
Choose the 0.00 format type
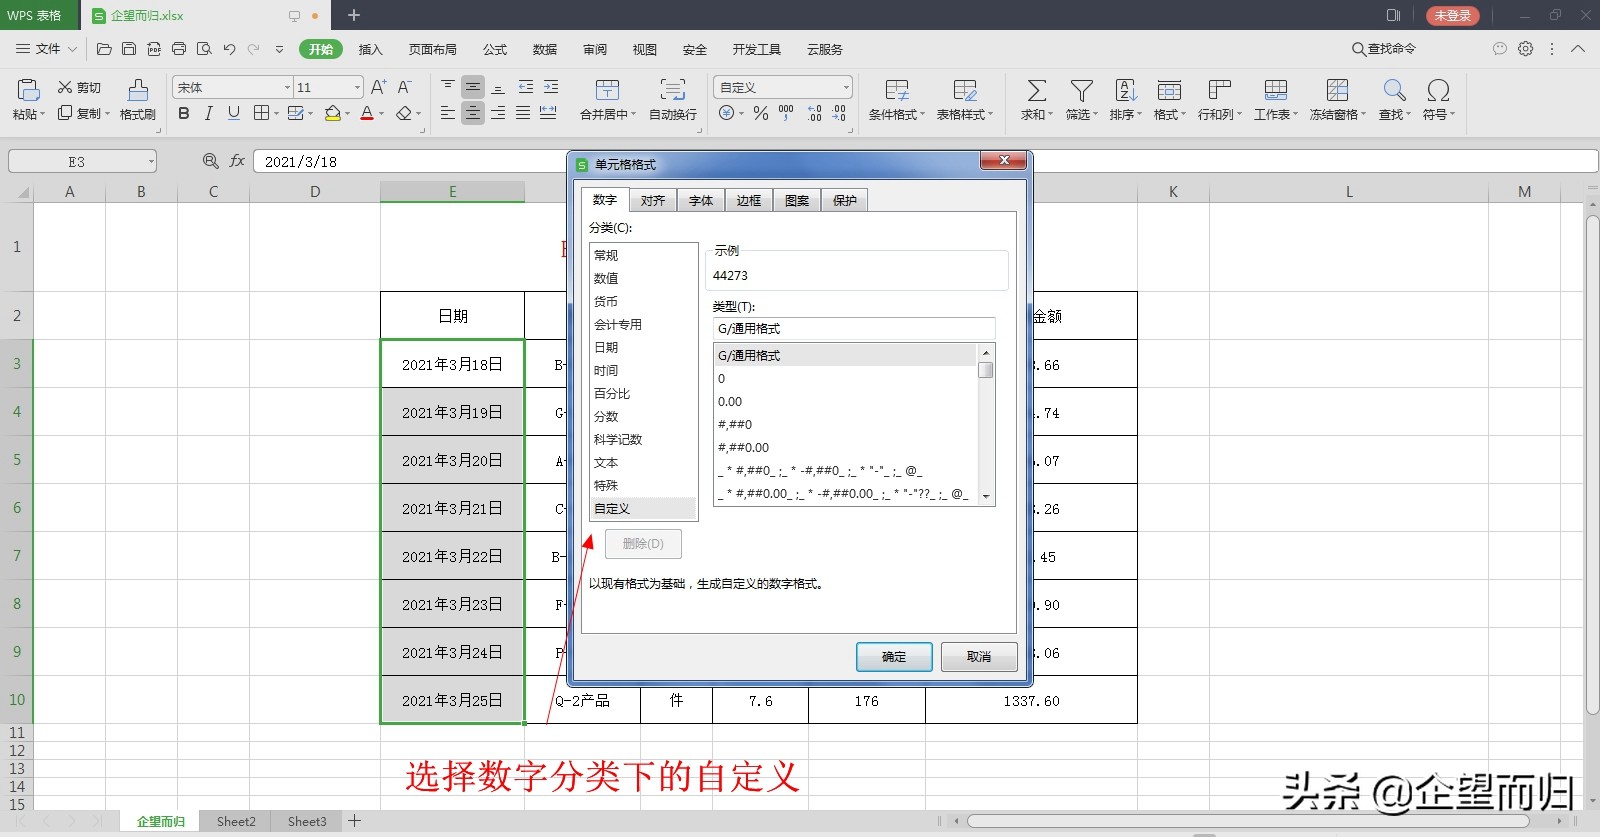click(845, 401)
